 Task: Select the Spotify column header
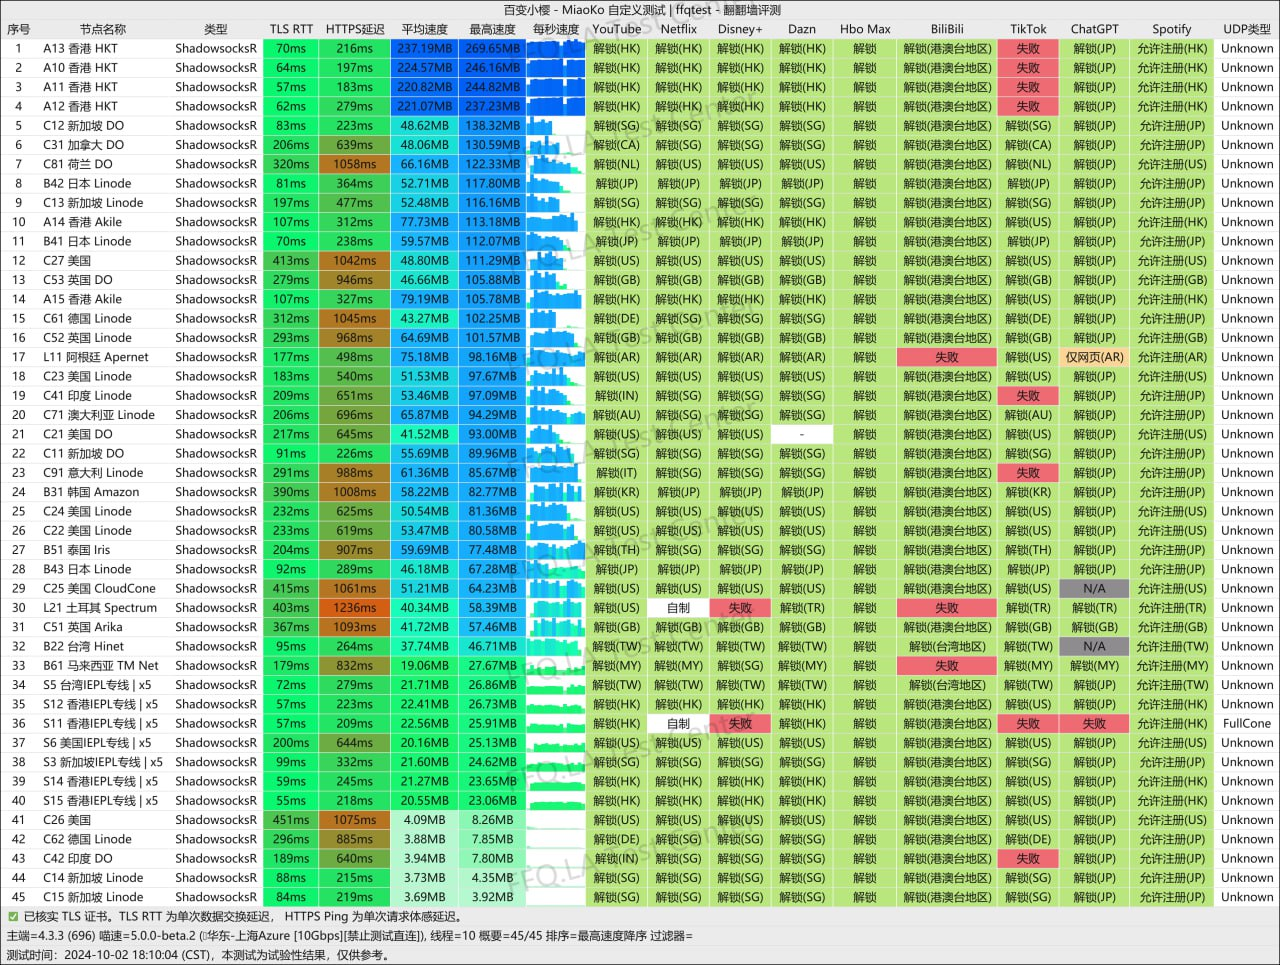coord(1171,29)
